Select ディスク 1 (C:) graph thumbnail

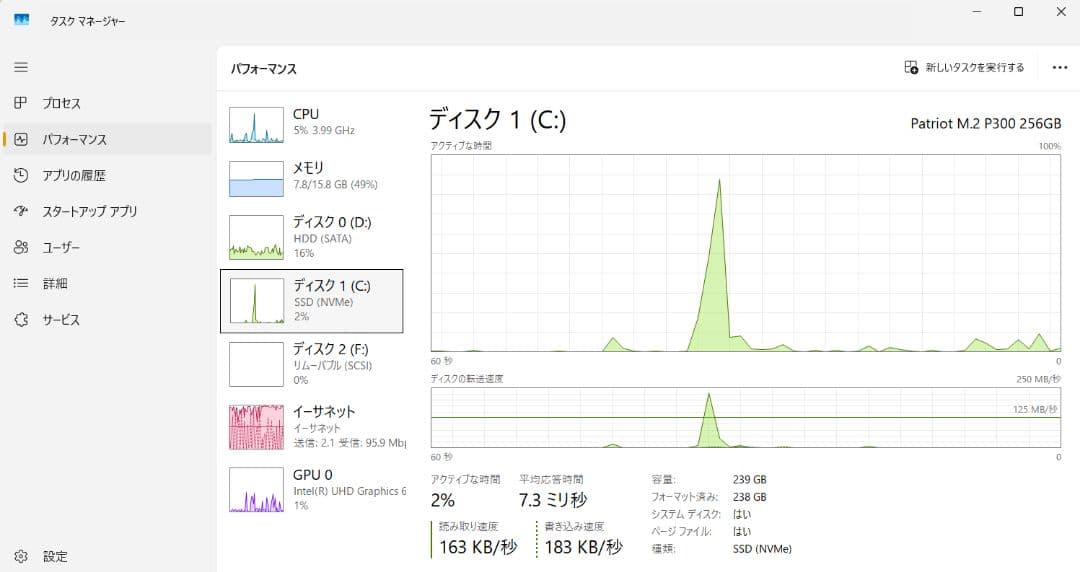click(x=256, y=300)
